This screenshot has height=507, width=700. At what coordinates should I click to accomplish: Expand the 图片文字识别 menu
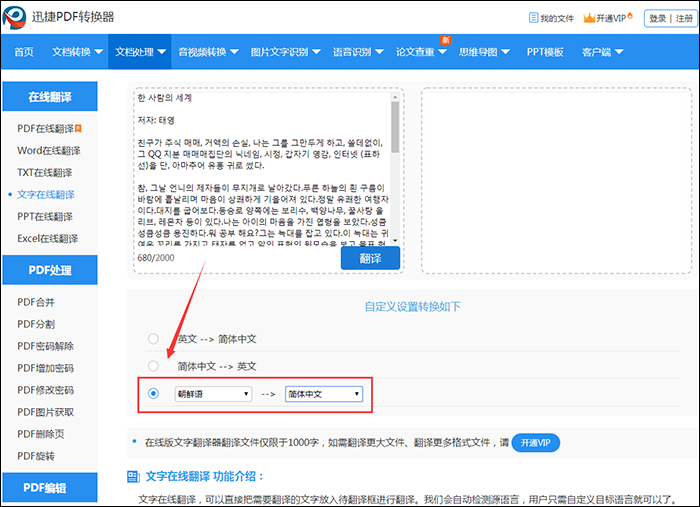tap(285, 52)
